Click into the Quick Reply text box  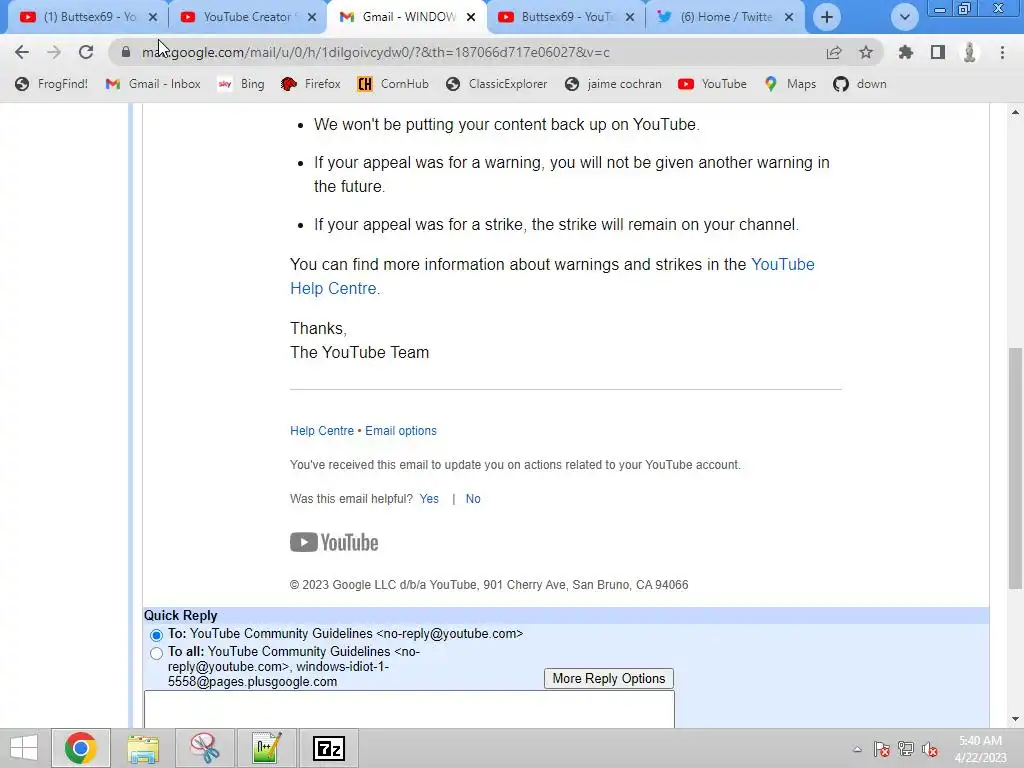tap(409, 710)
